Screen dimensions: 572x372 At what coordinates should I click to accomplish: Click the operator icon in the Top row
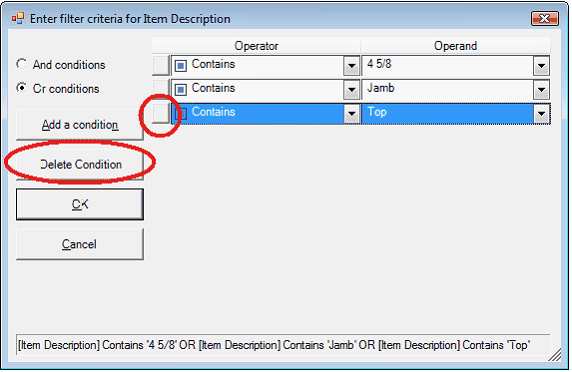(x=181, y=113)
